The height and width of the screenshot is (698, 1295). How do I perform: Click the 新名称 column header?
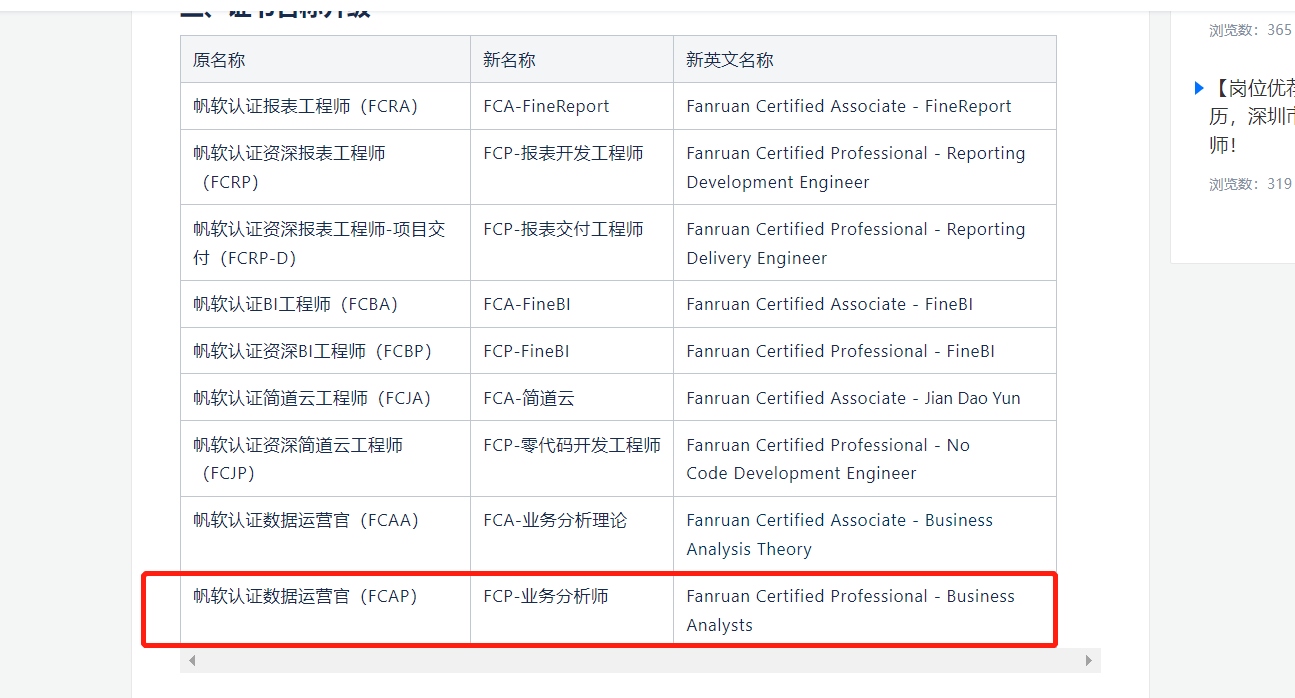tap(572, 60)
